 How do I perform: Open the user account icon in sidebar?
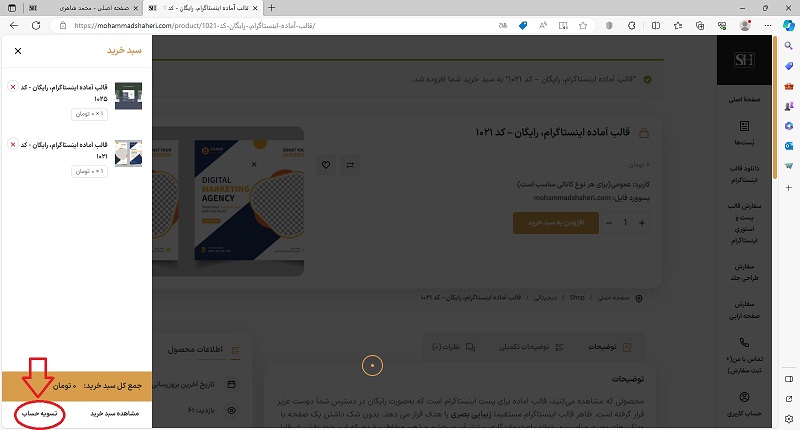[744, 397]
